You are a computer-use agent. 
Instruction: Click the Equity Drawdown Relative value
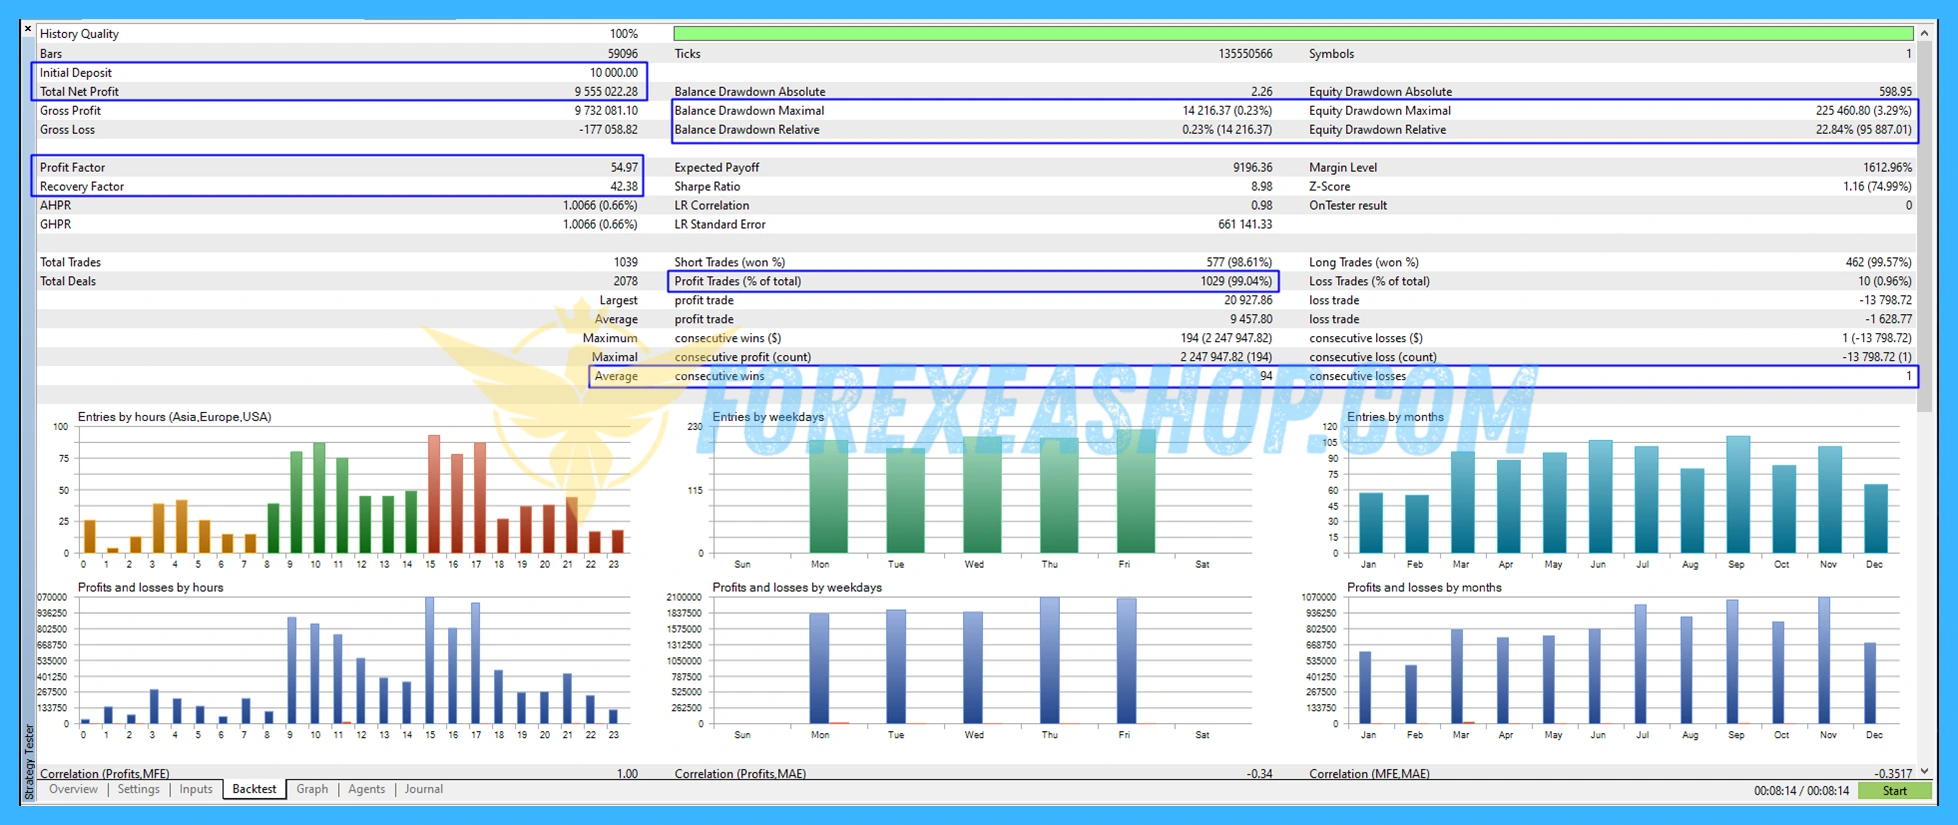[x=1864, y=130]
